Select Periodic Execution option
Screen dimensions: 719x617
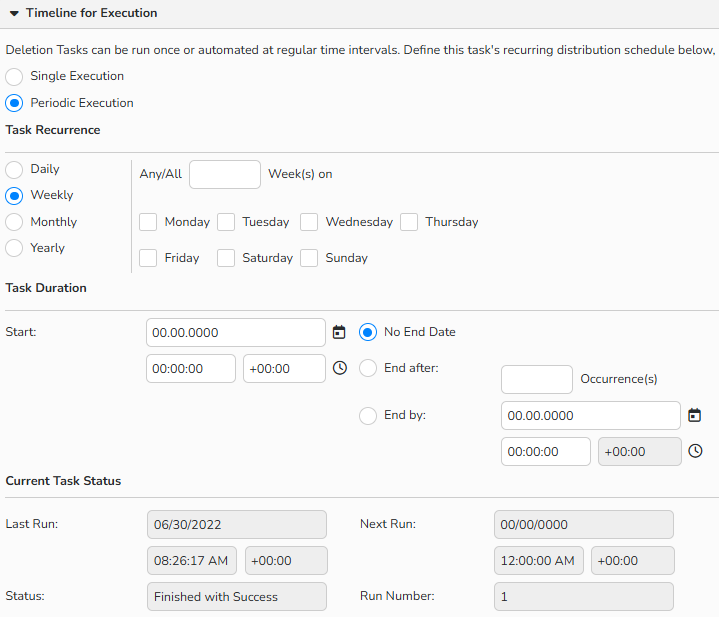tap(14, 103)
